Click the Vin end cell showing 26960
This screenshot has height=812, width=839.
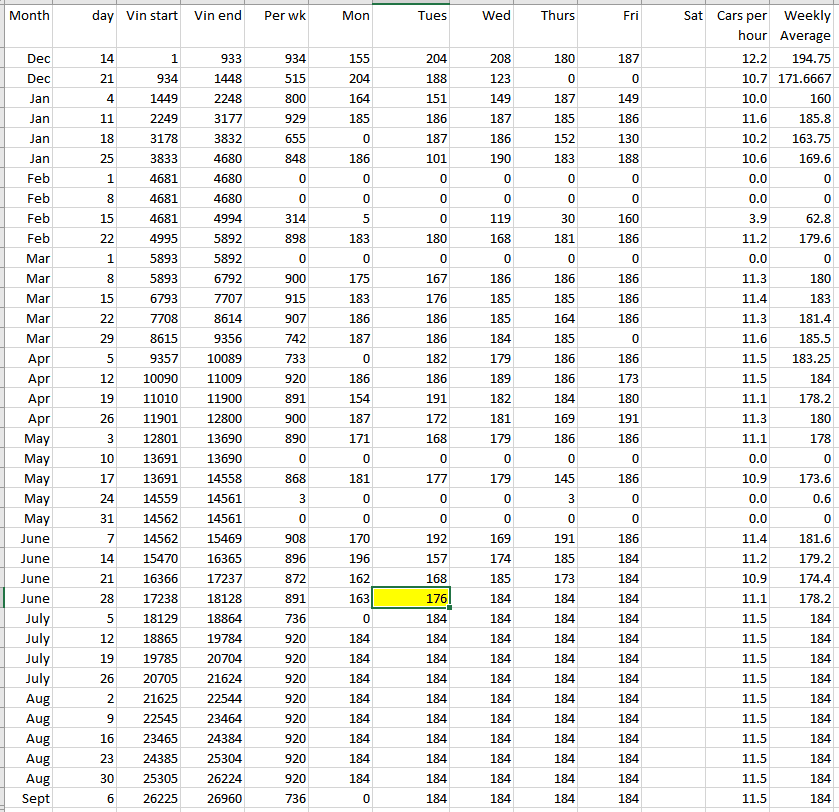[216, 798]
